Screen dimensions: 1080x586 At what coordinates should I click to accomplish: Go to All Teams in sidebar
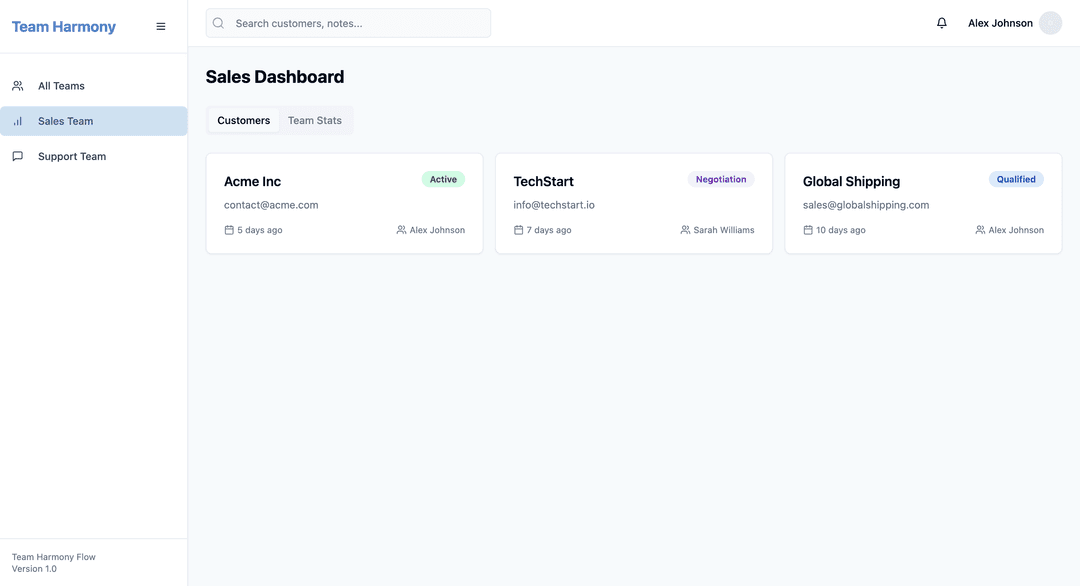click(x=61, y=86)
